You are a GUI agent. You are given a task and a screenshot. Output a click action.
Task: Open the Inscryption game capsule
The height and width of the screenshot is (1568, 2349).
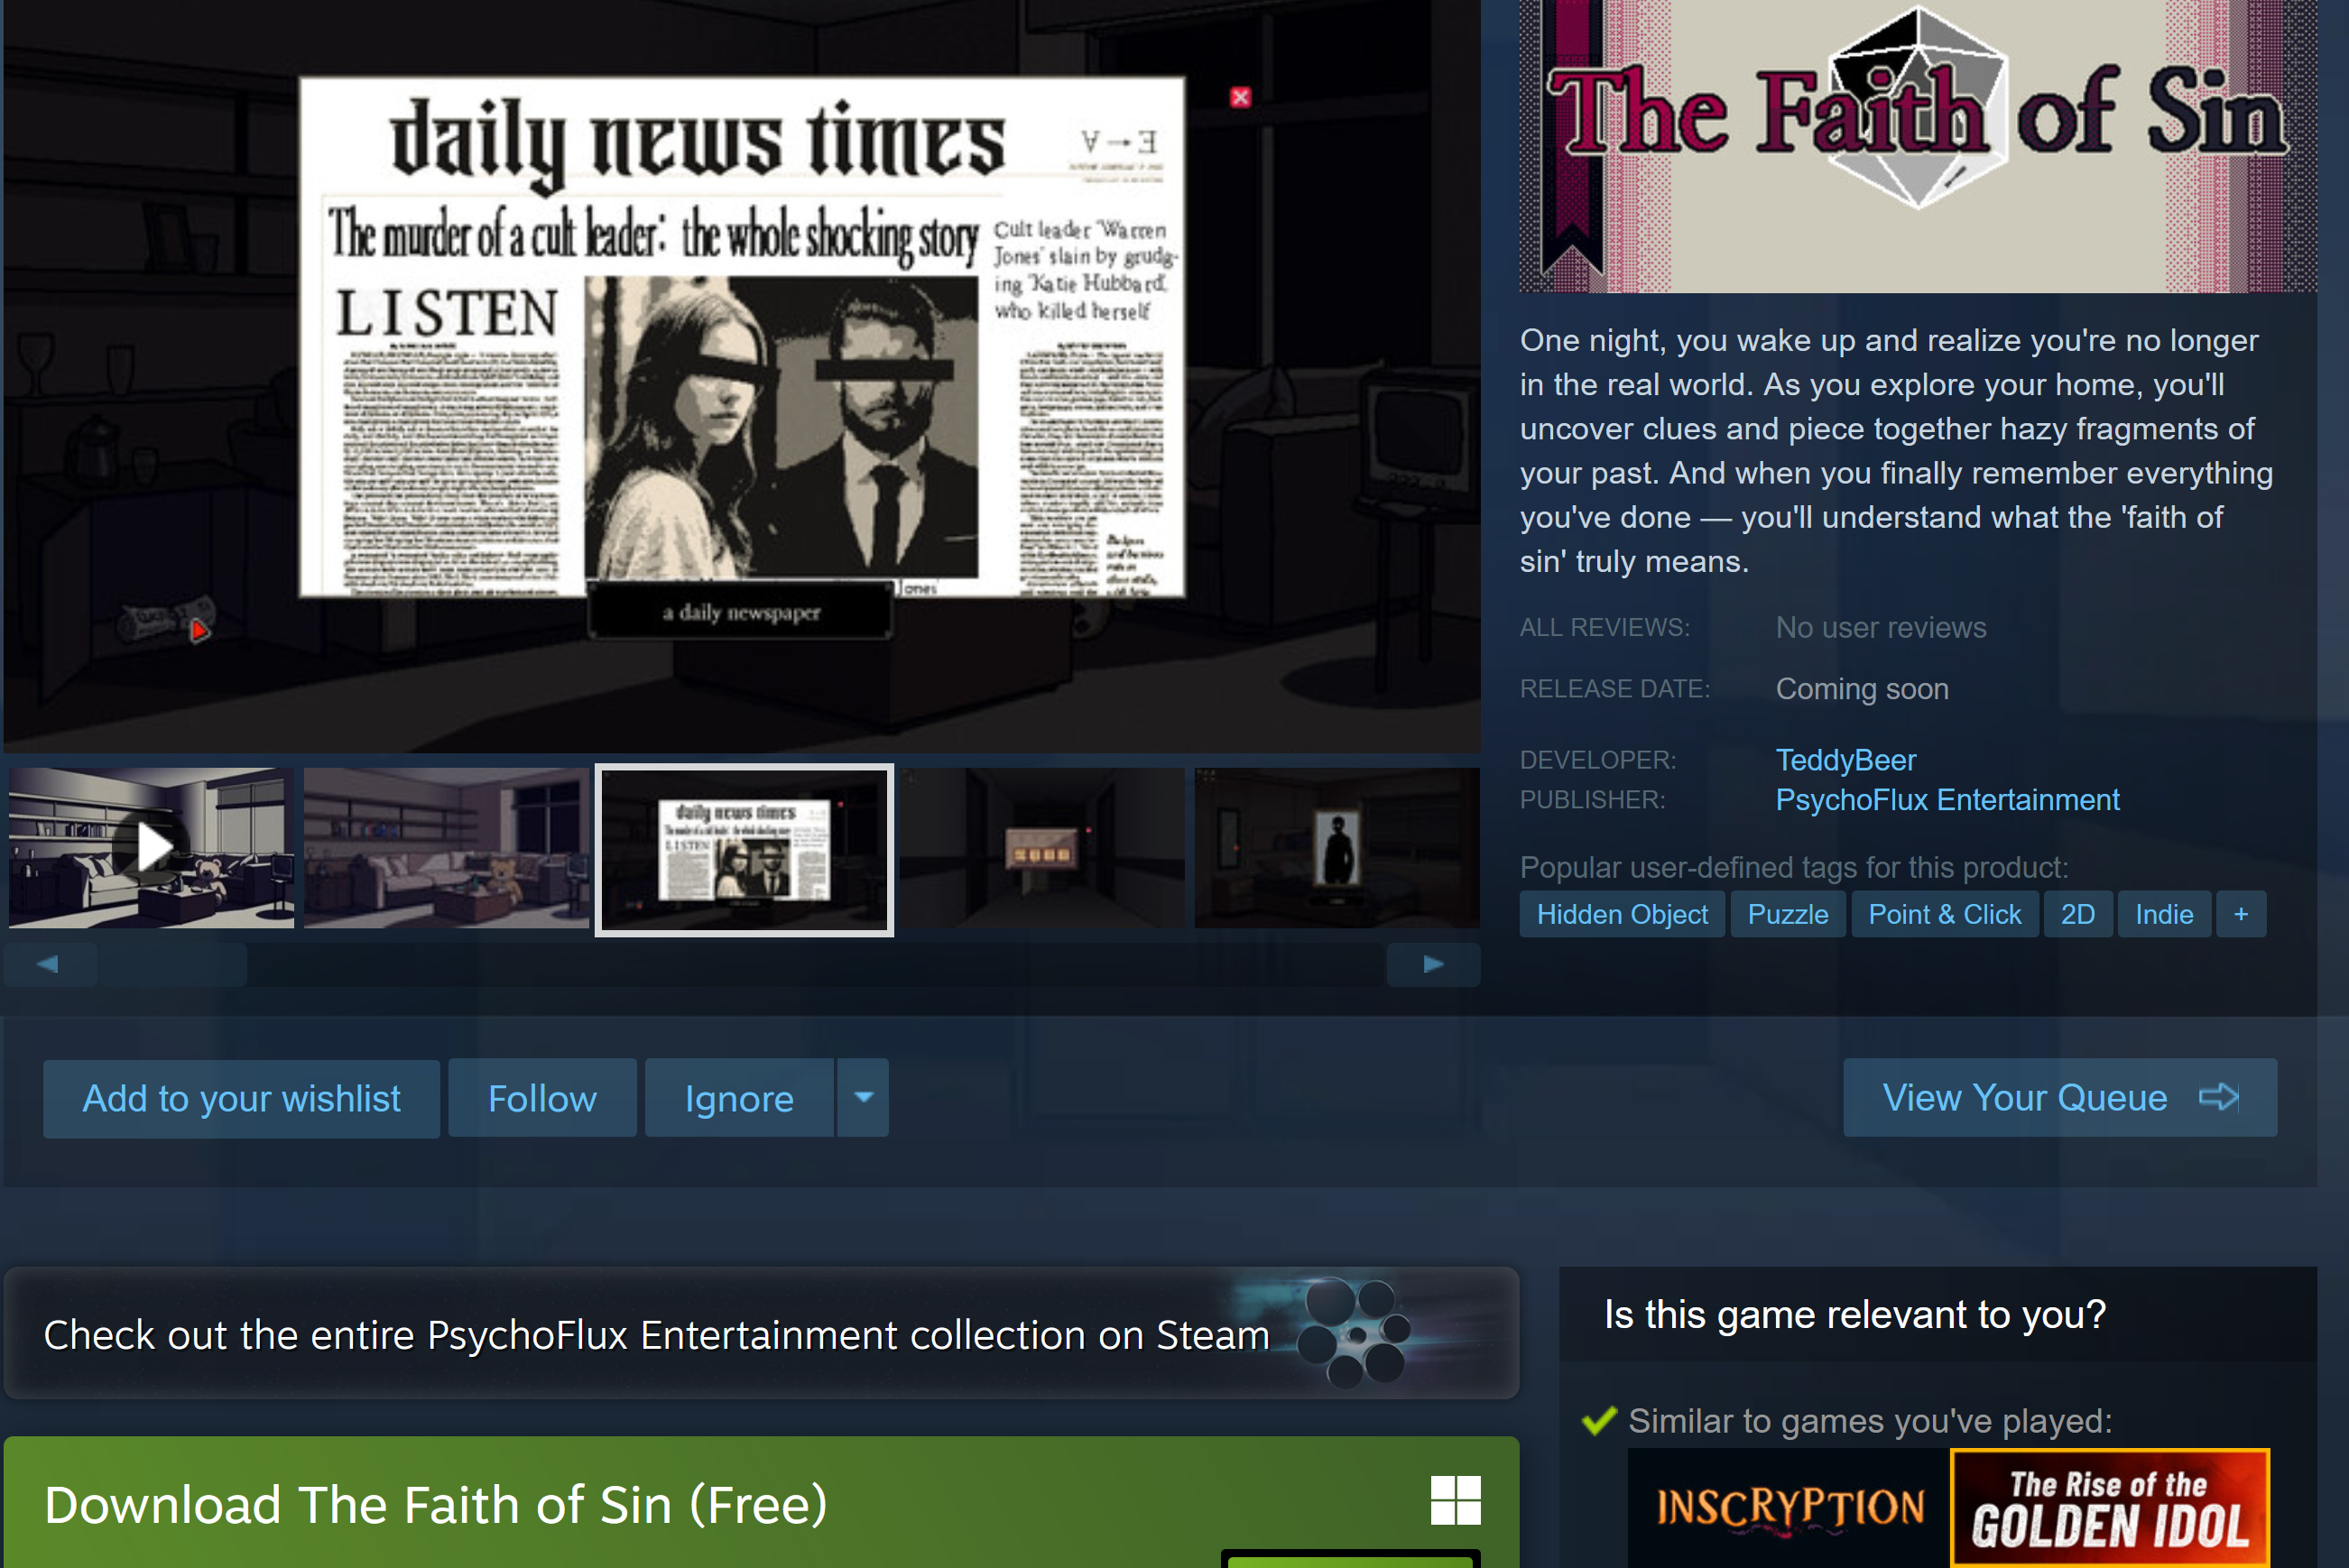[1788, 1507]
